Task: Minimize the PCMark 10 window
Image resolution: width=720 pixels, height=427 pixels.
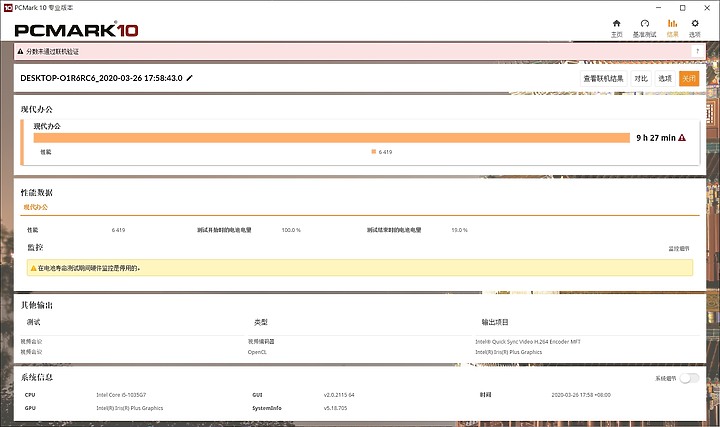Action: pyautogui.click(x=658, y=8)
